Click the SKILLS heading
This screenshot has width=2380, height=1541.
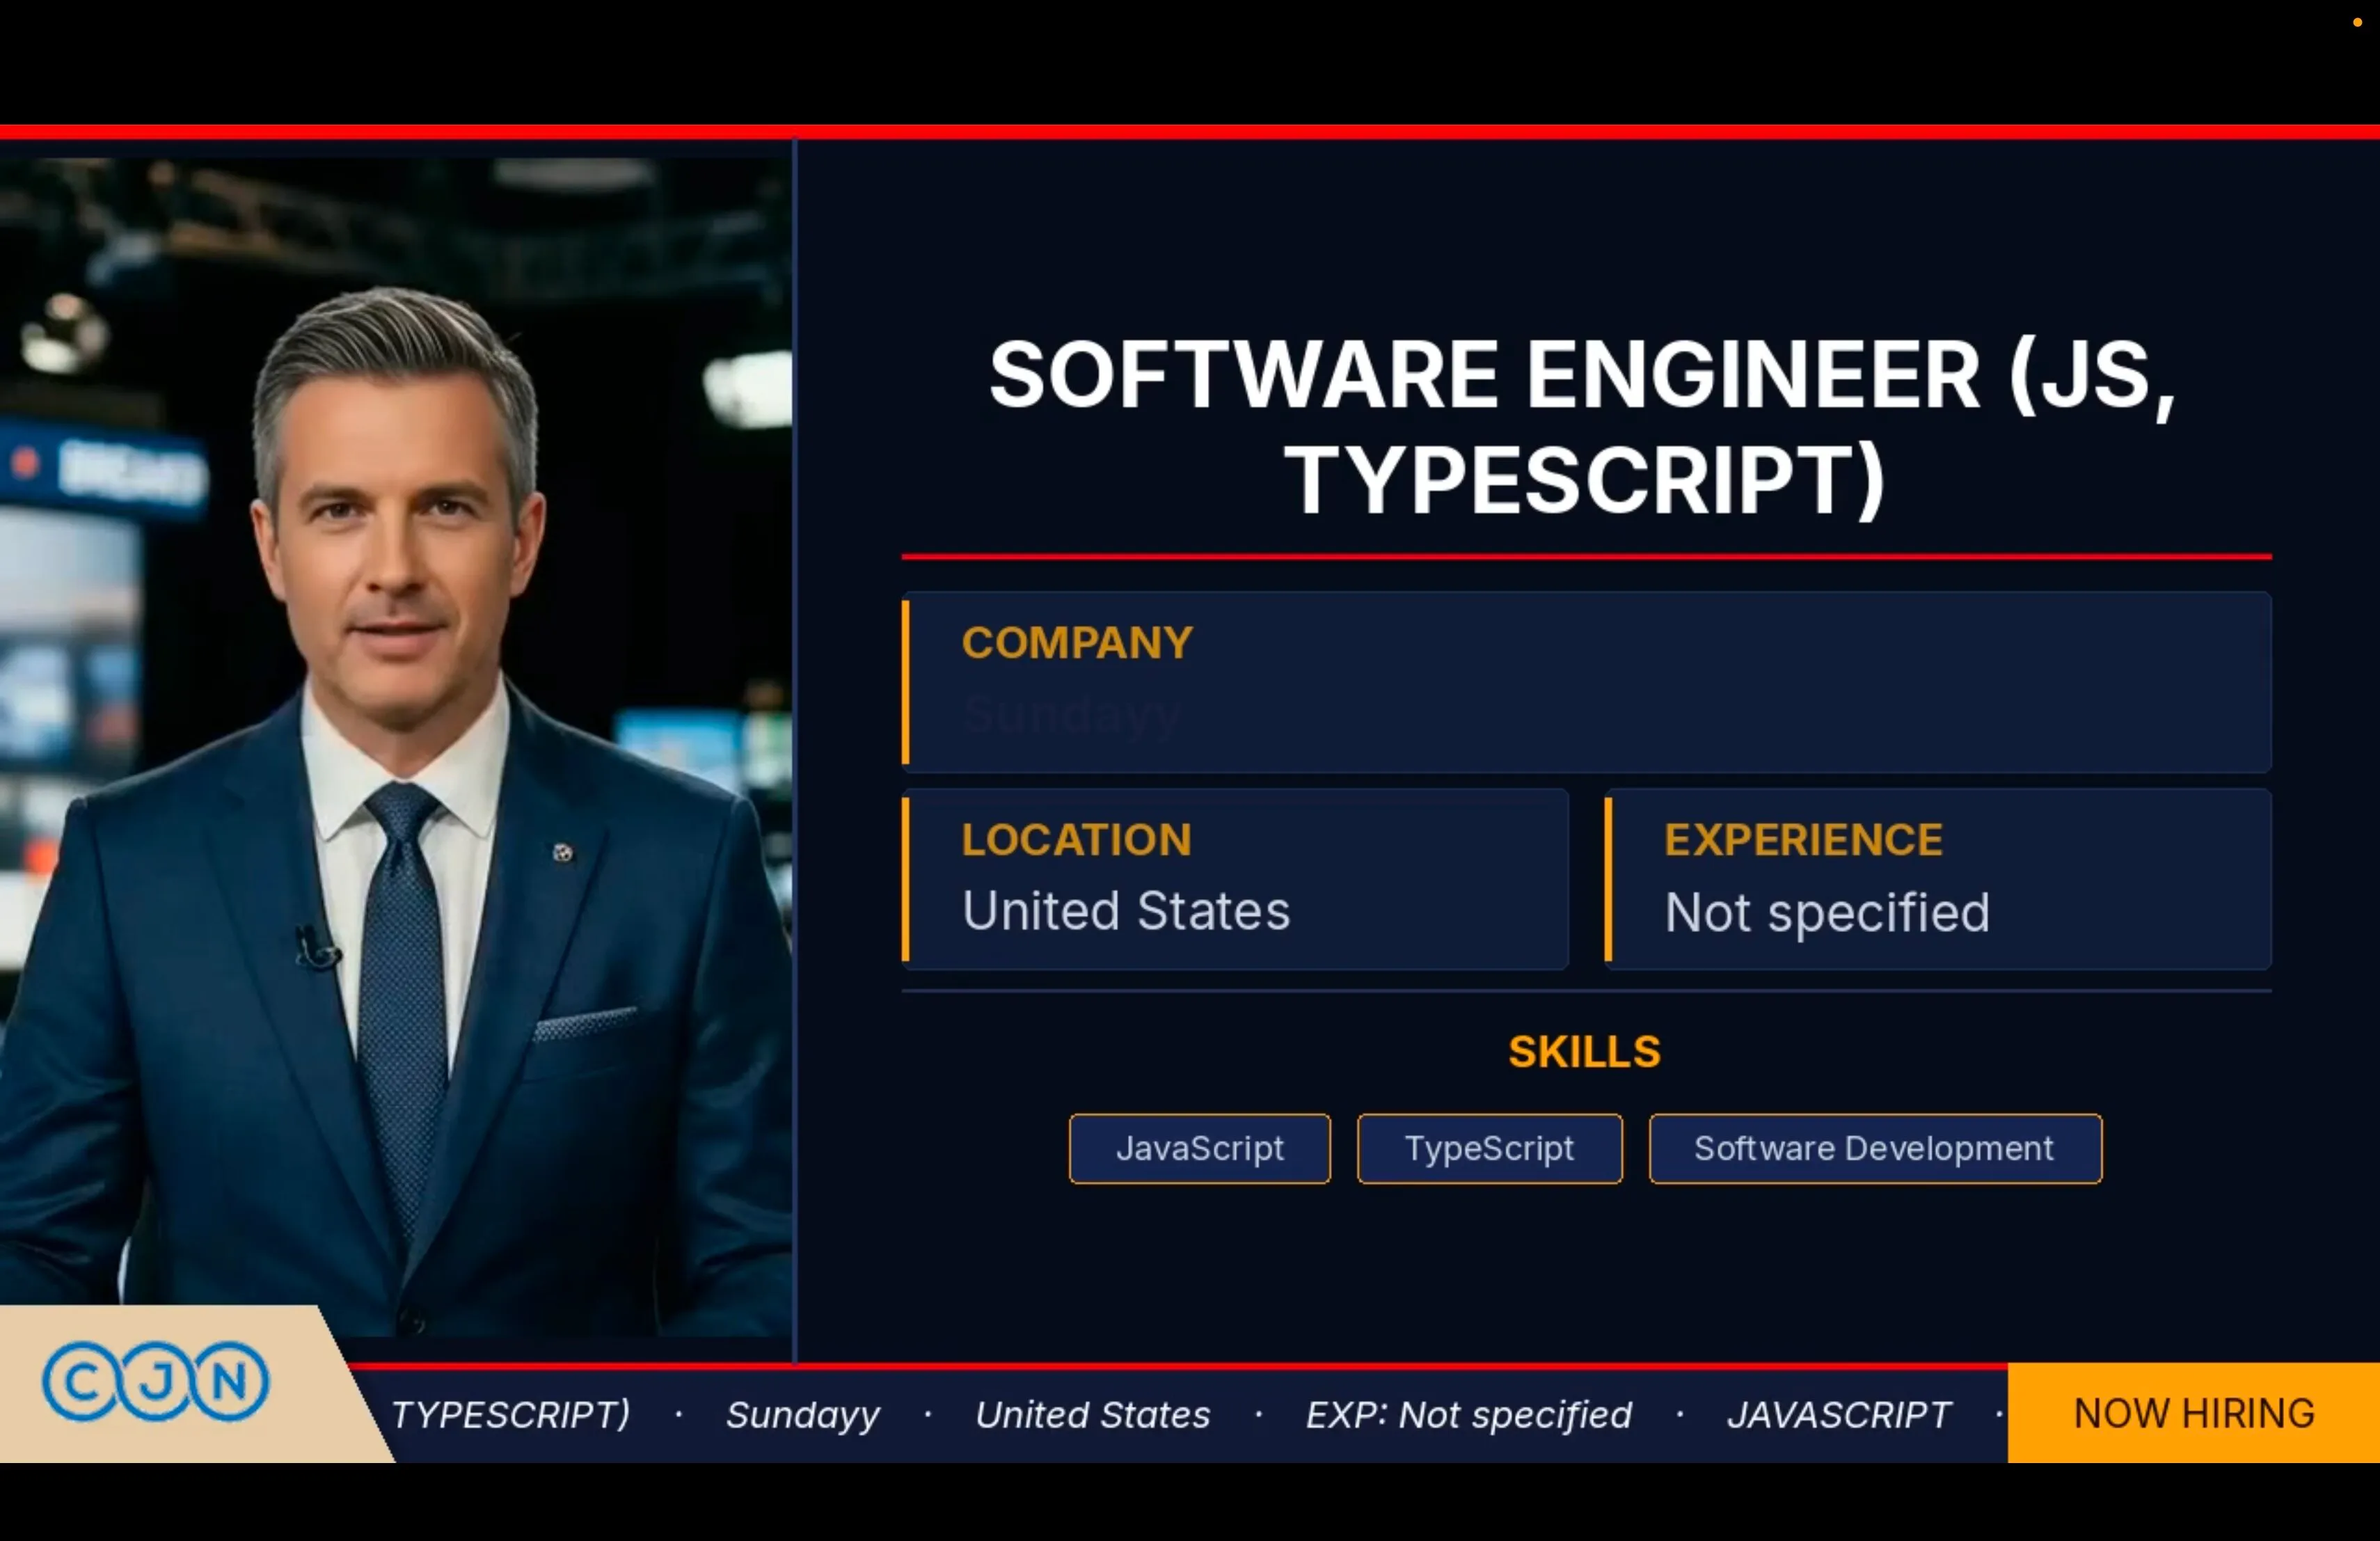pos(1584,1052)
